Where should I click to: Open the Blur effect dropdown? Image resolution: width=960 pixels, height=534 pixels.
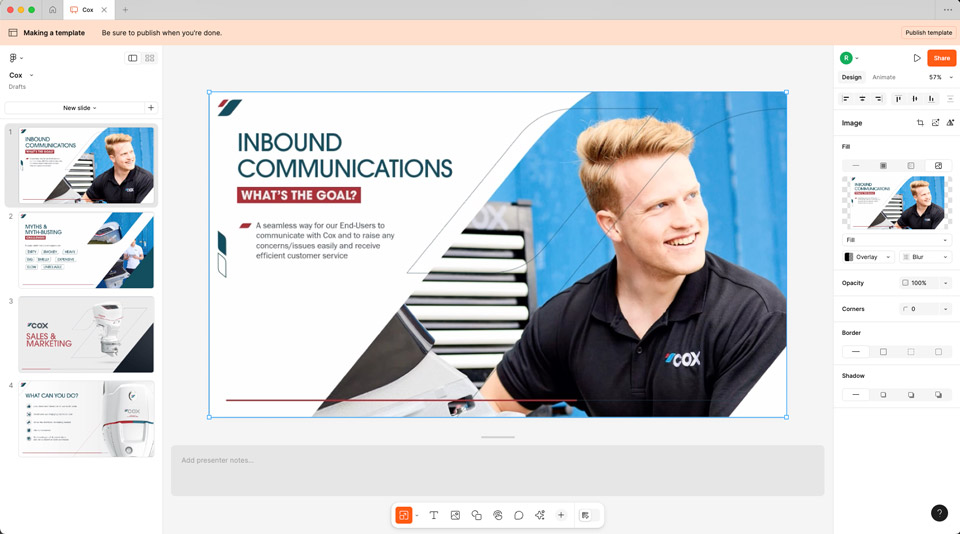click(x=925, y=257)
